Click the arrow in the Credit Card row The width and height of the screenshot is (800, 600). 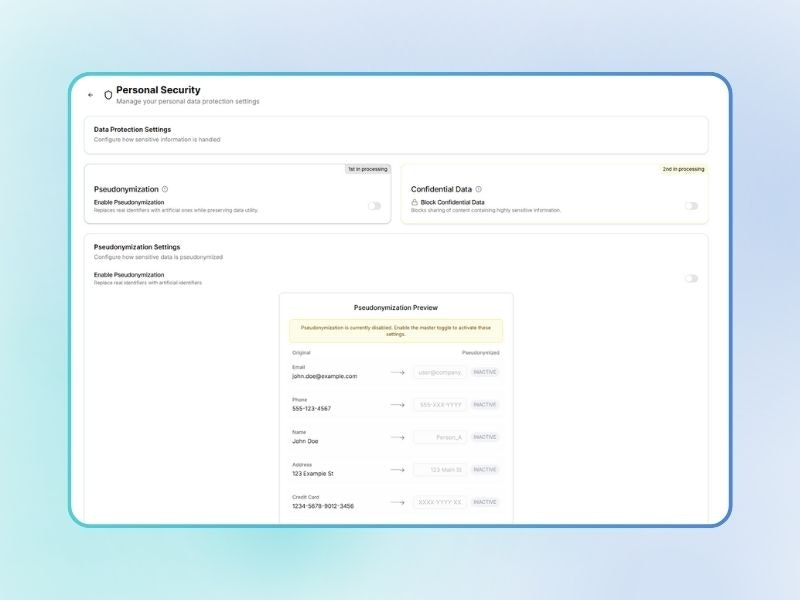397,502
